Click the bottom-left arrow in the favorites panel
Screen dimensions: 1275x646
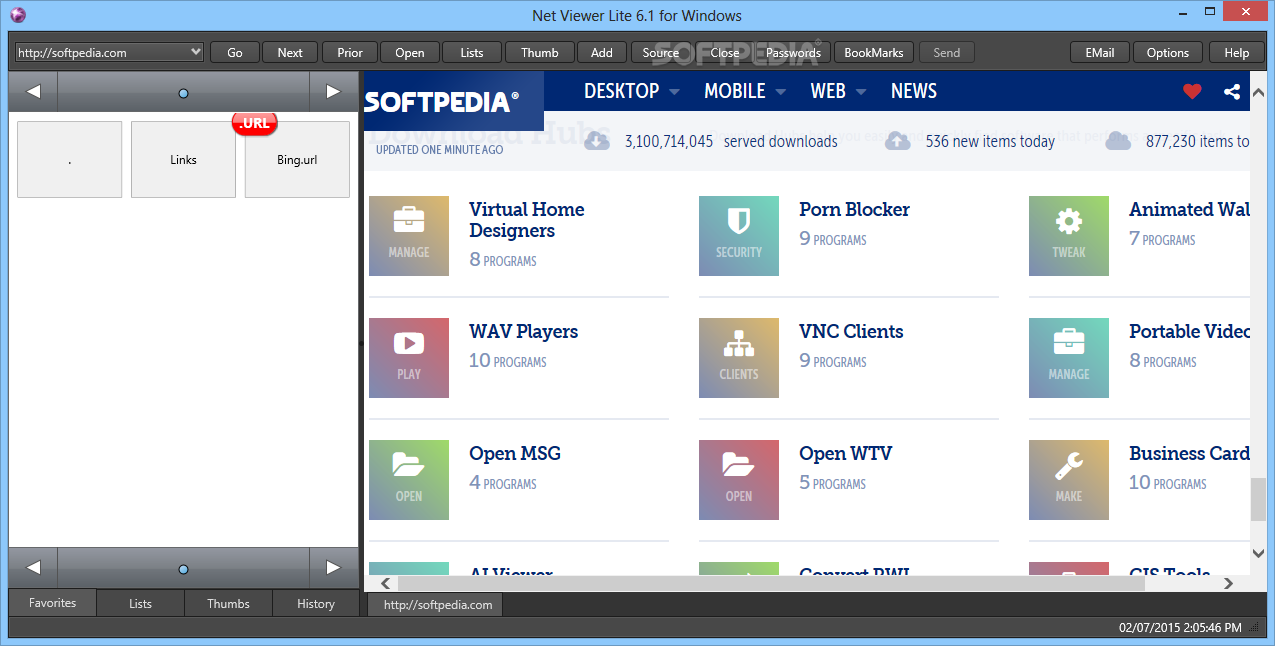[x=34, y=568]
